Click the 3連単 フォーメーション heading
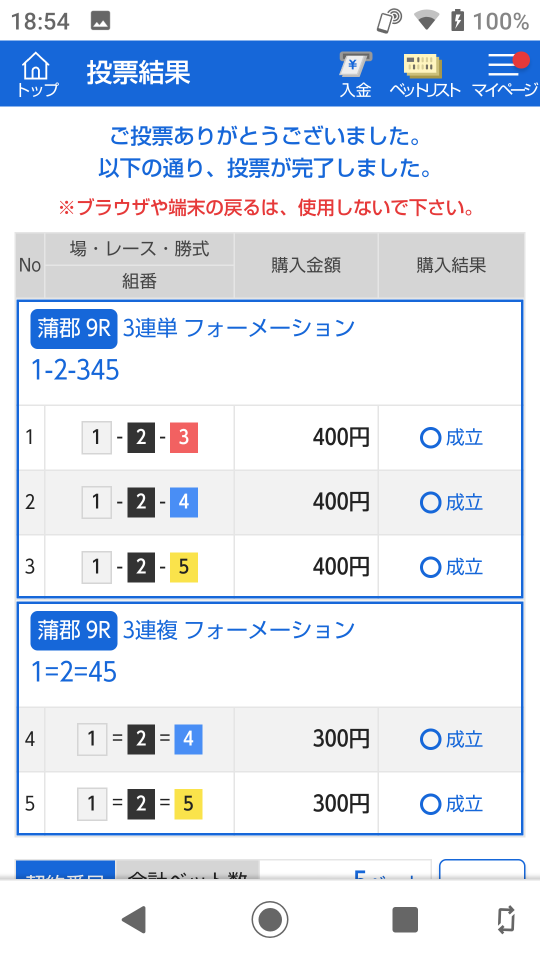The height and width of the screenshot is (960, 540). [239, 328]
